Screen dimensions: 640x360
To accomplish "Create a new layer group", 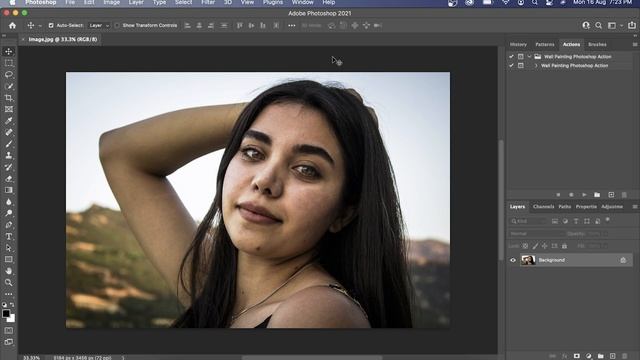I will (x=600, y=356).
